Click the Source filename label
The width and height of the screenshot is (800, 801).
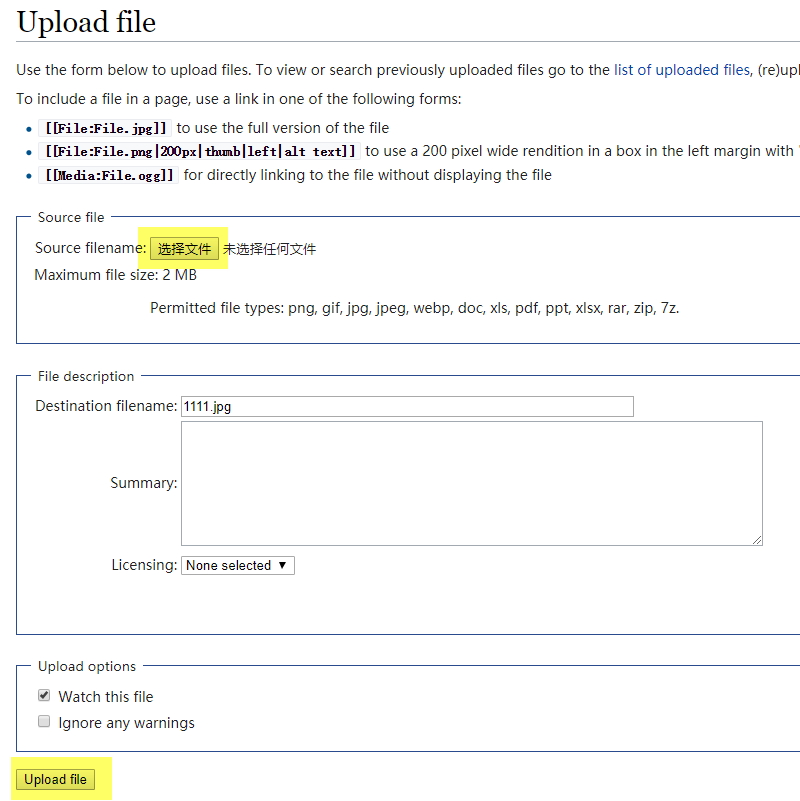90,248
